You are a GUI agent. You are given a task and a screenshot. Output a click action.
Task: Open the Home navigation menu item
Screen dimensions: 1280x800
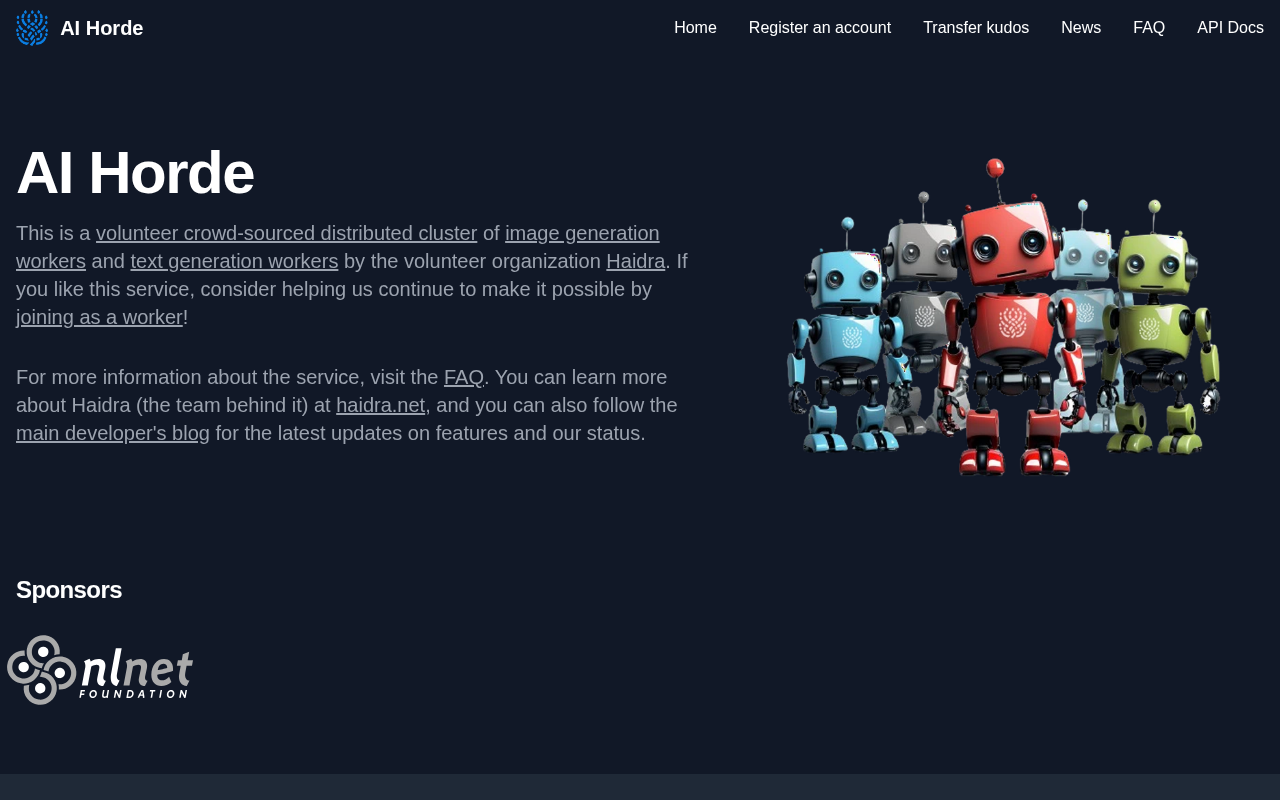(x=695, y=26)
